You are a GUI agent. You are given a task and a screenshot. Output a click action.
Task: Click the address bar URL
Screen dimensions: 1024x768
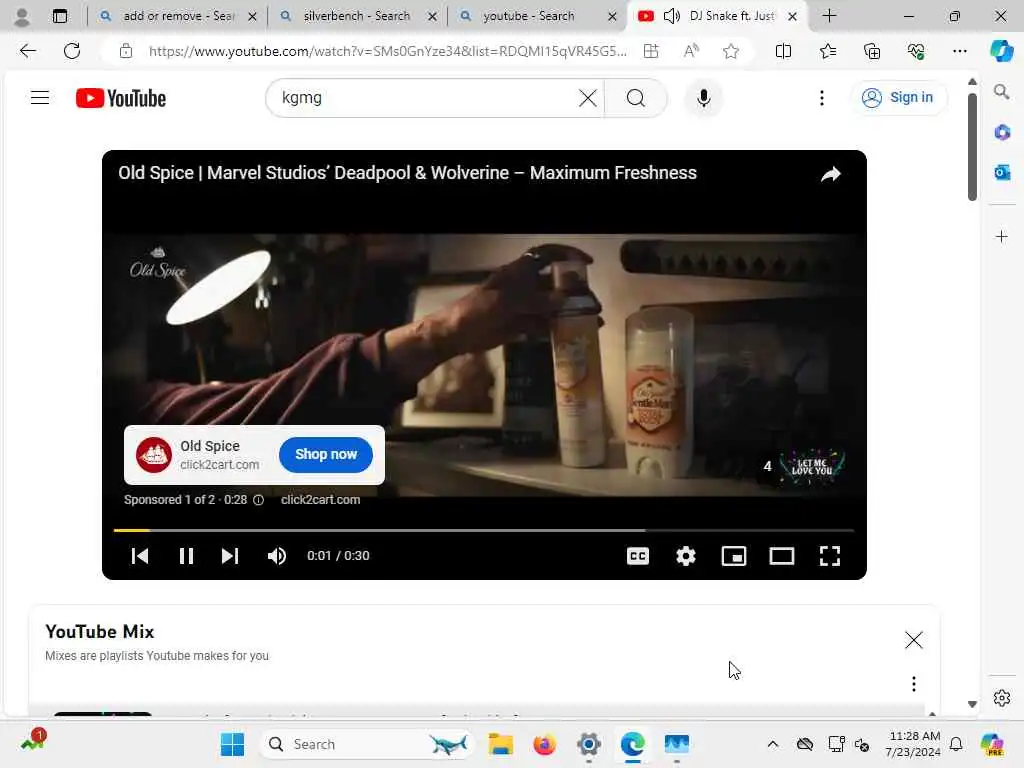point(387,51)
